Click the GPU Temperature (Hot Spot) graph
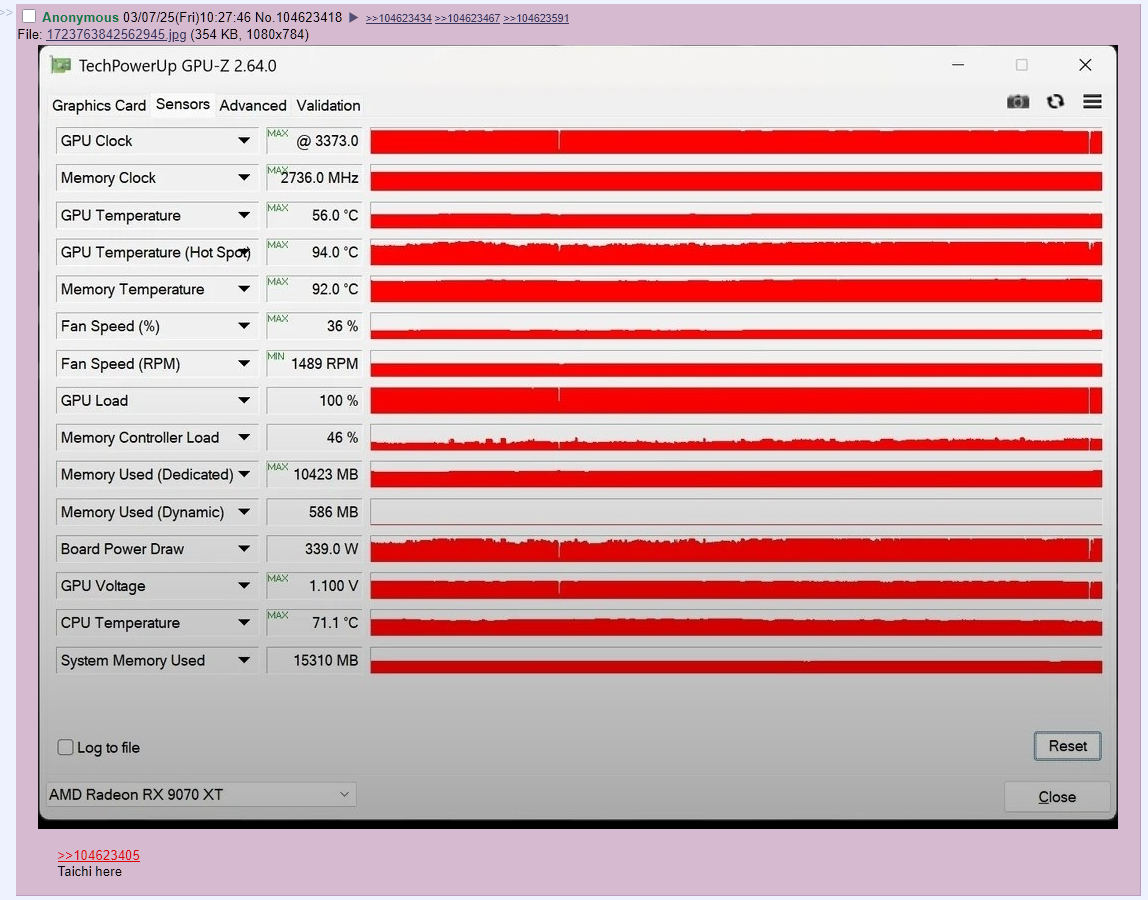Screen dimensions: 1148x900 coord(736,252)
